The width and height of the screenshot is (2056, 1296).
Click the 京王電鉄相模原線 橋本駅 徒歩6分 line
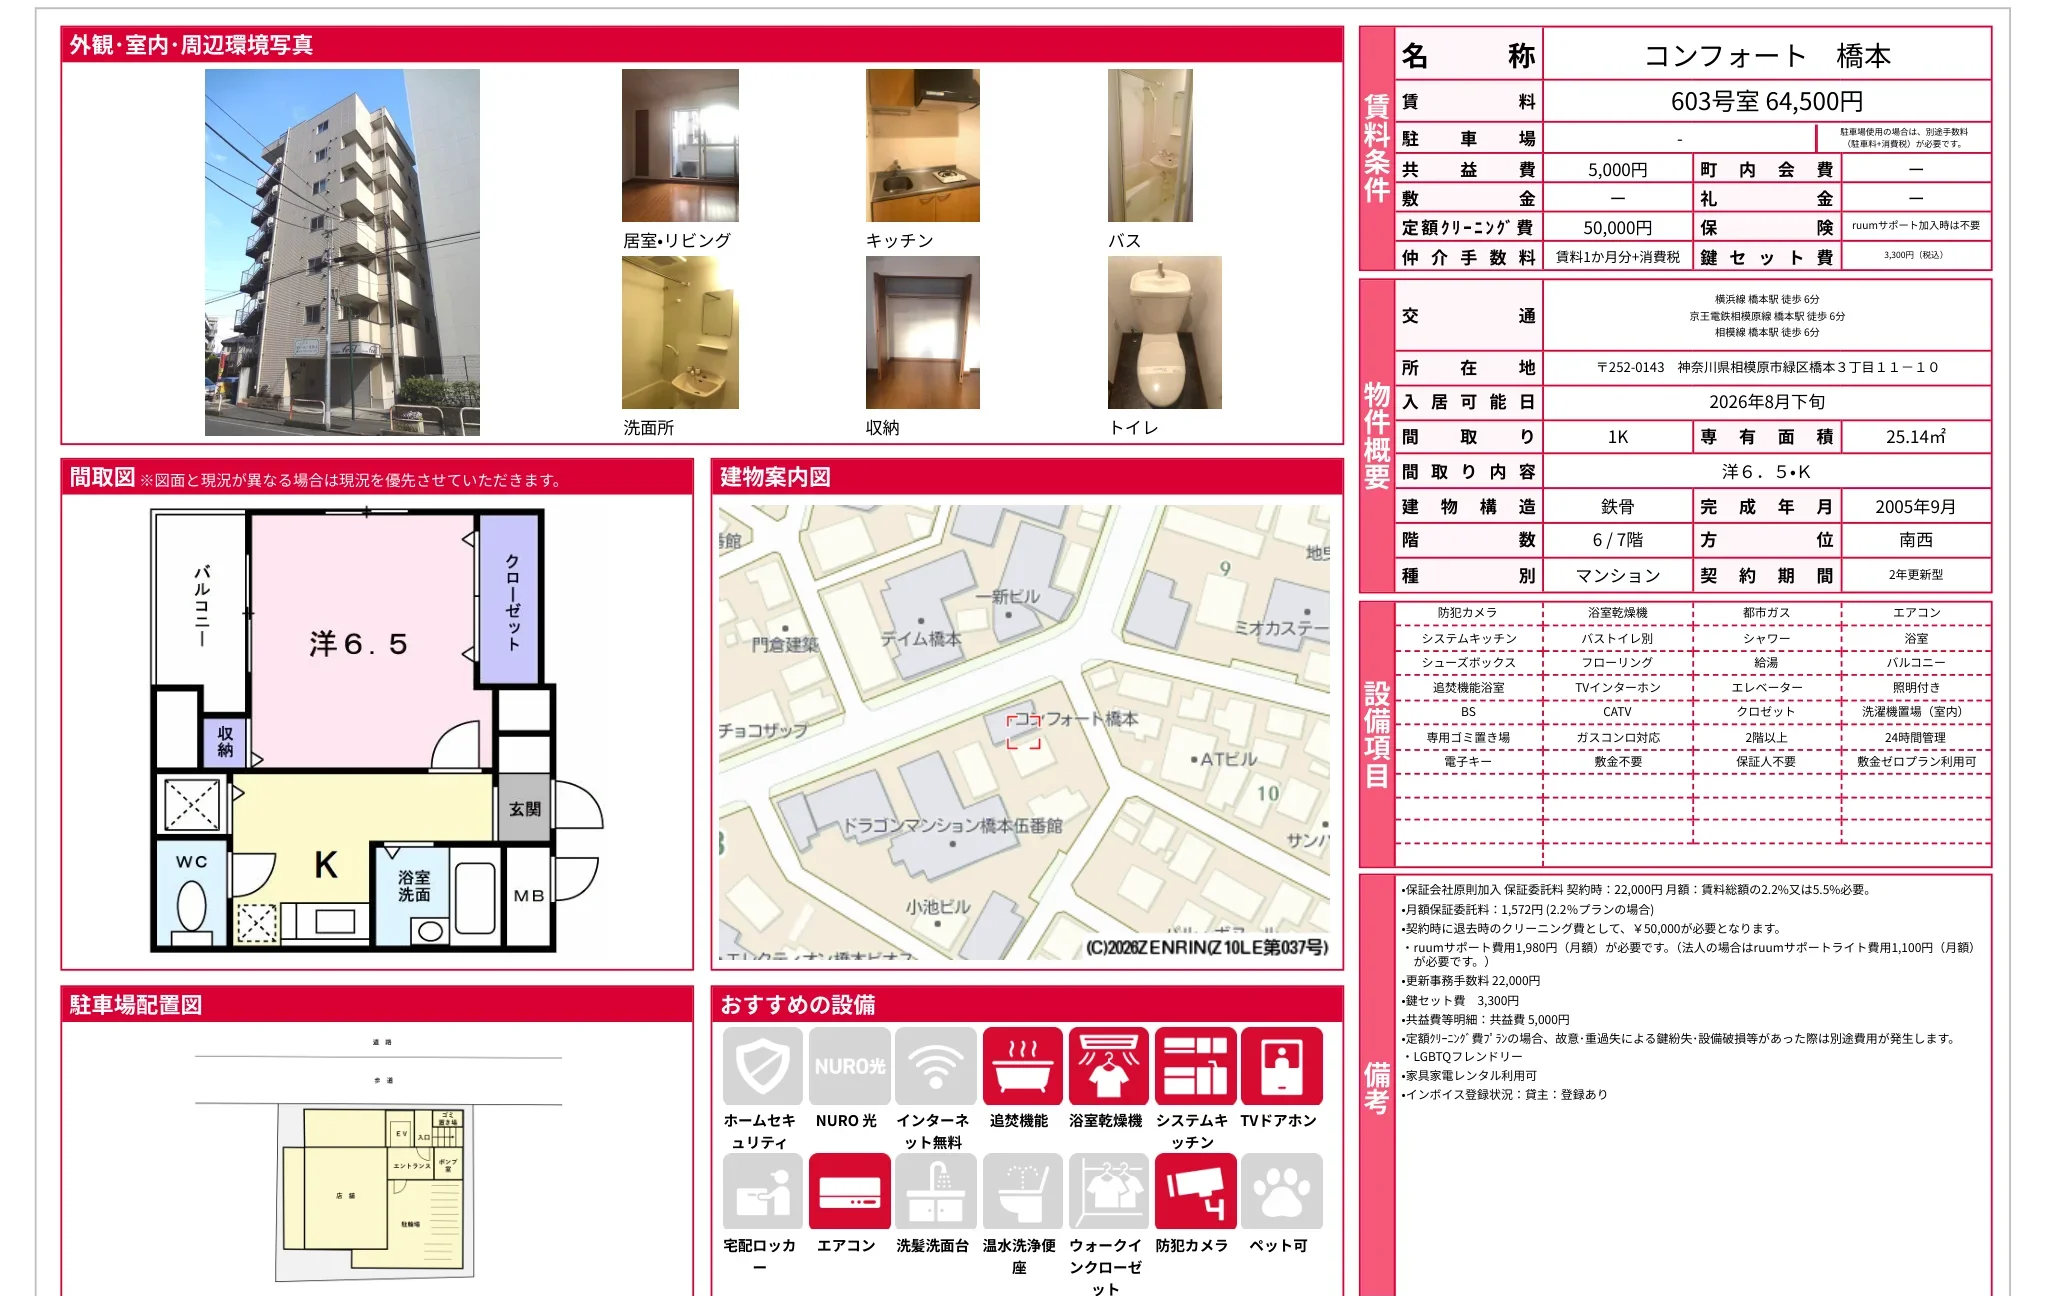(x=1767, y=316)
